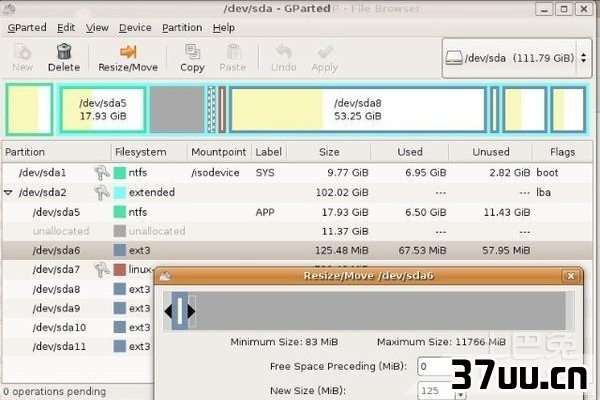
Task: Click the Paste toolbar icon
Action: coord(233,52)
